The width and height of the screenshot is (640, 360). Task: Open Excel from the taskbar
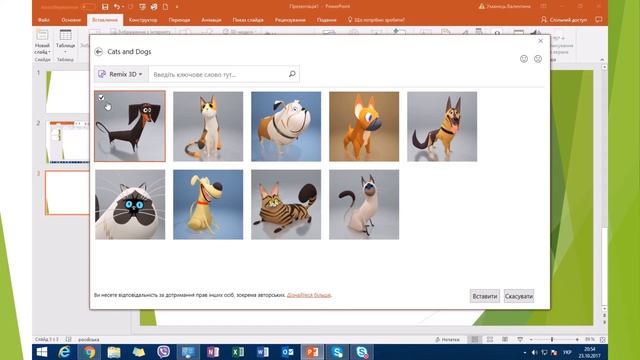[238, 352]
